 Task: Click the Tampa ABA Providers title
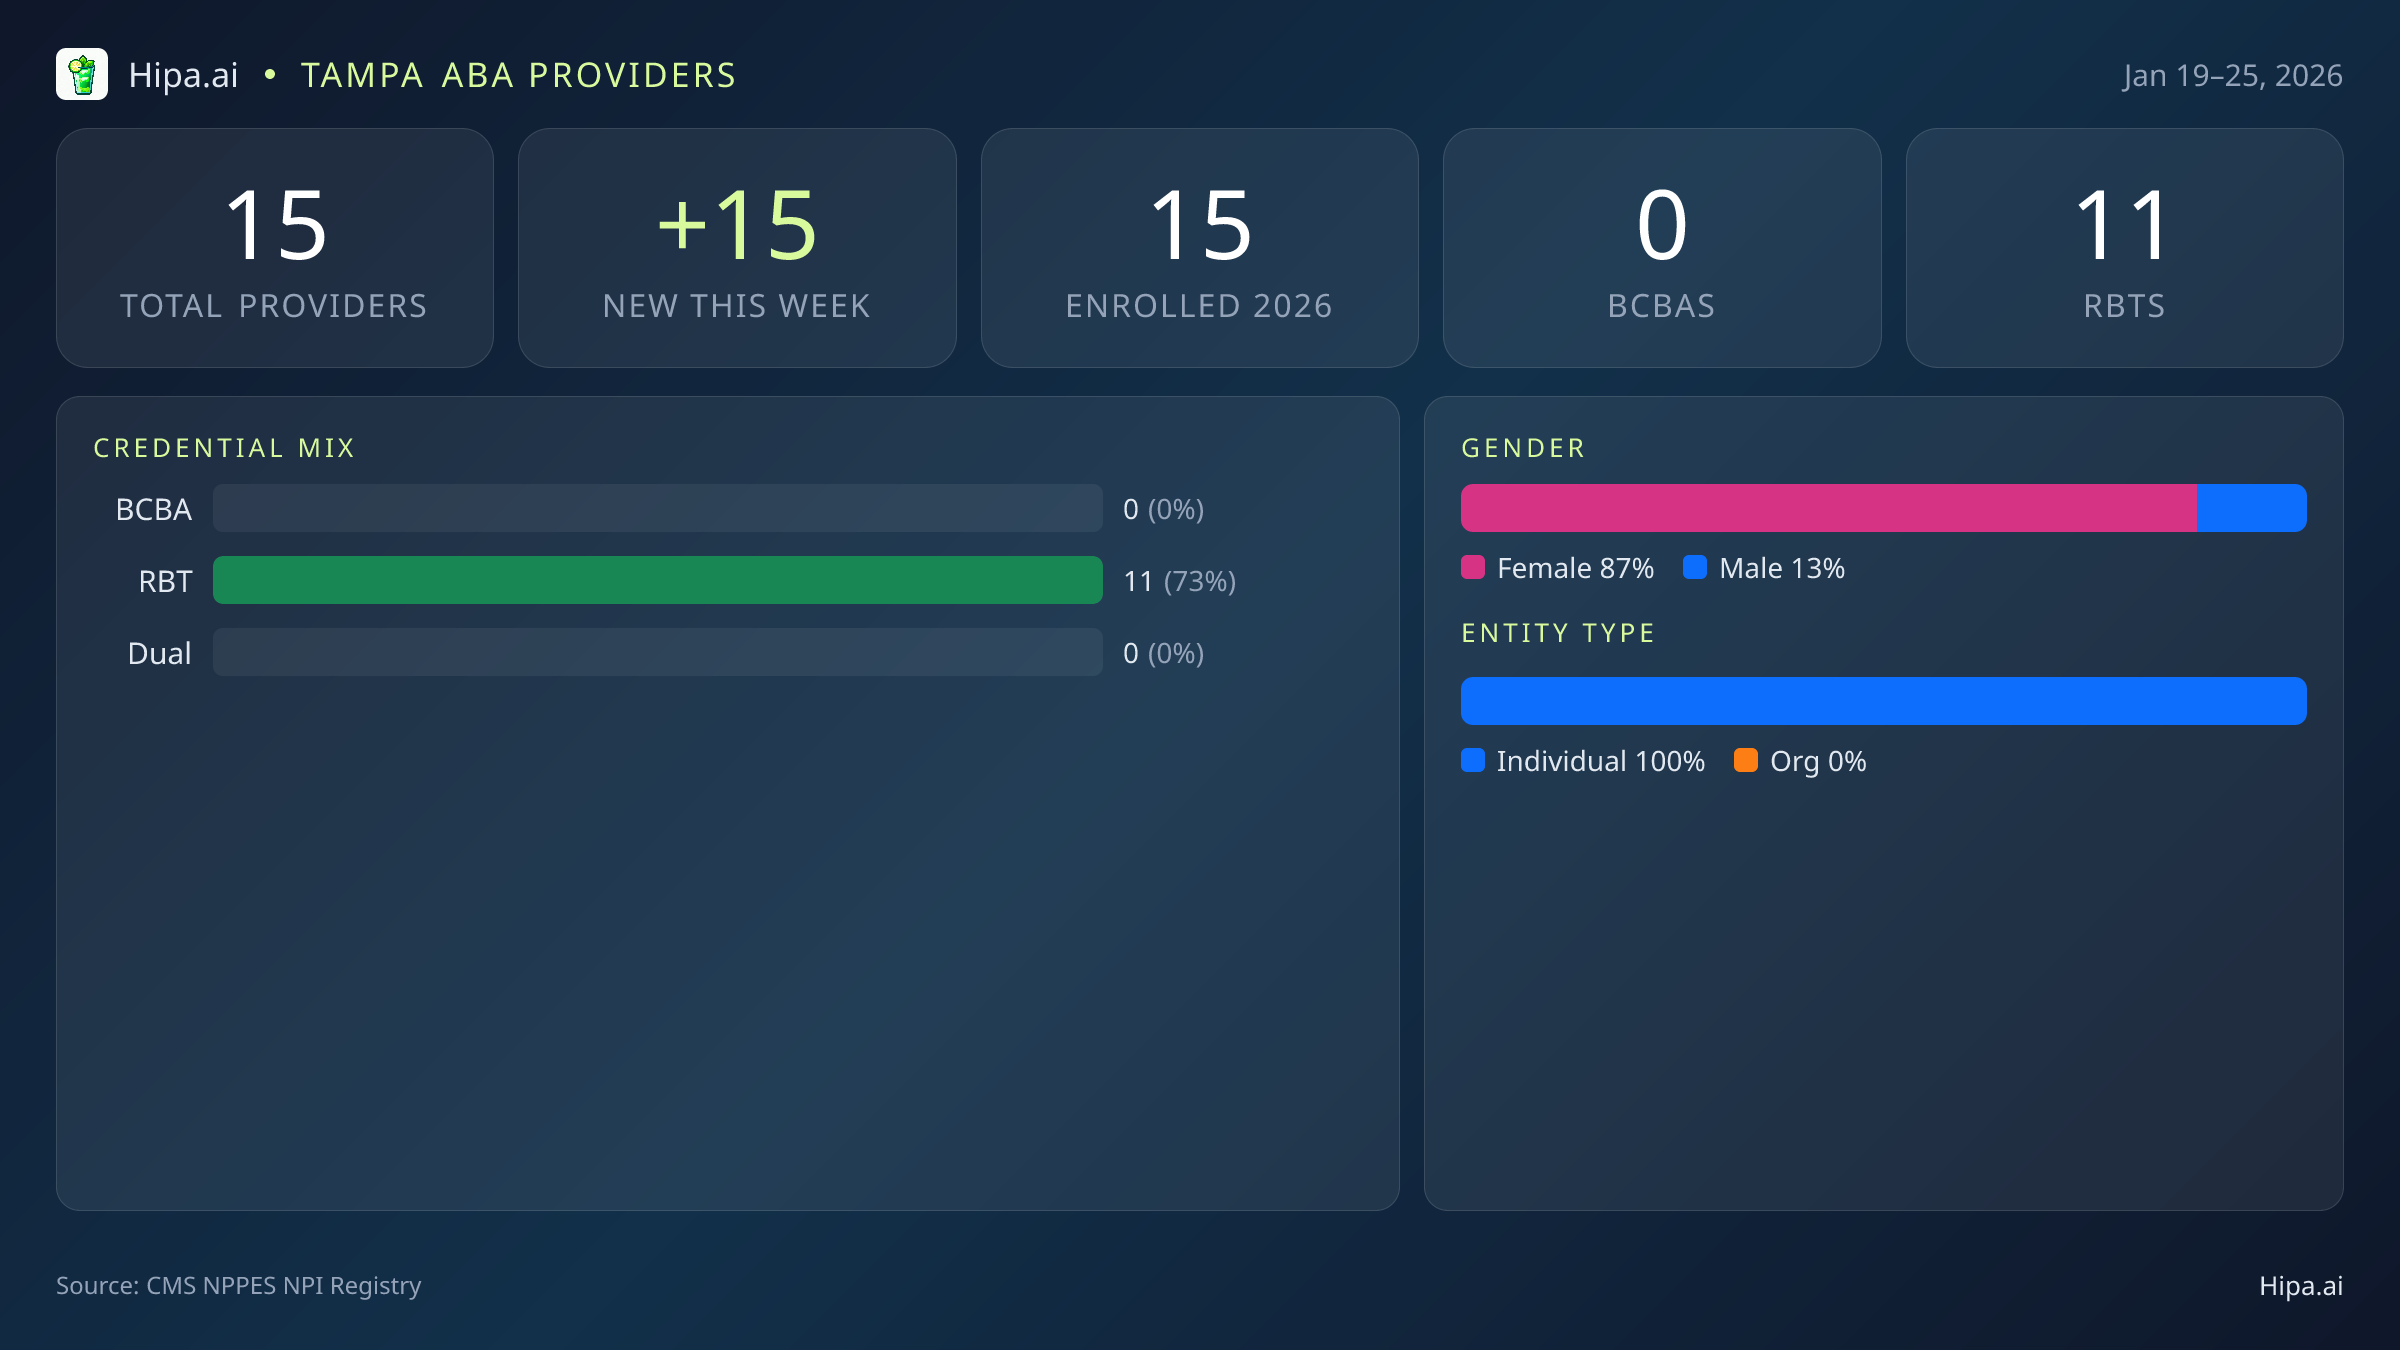tap(518, 76)
